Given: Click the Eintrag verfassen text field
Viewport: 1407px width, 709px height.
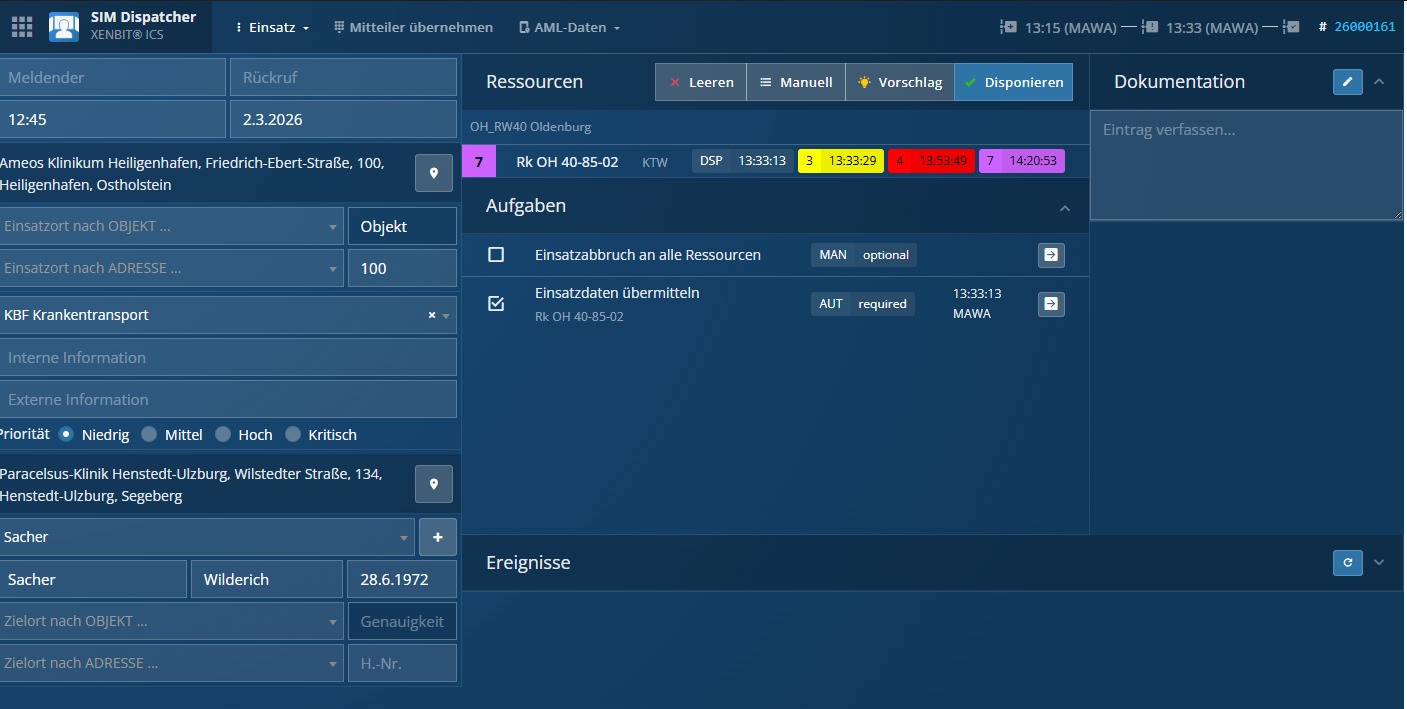Looking at the screenshot, I should point(1245,165).
